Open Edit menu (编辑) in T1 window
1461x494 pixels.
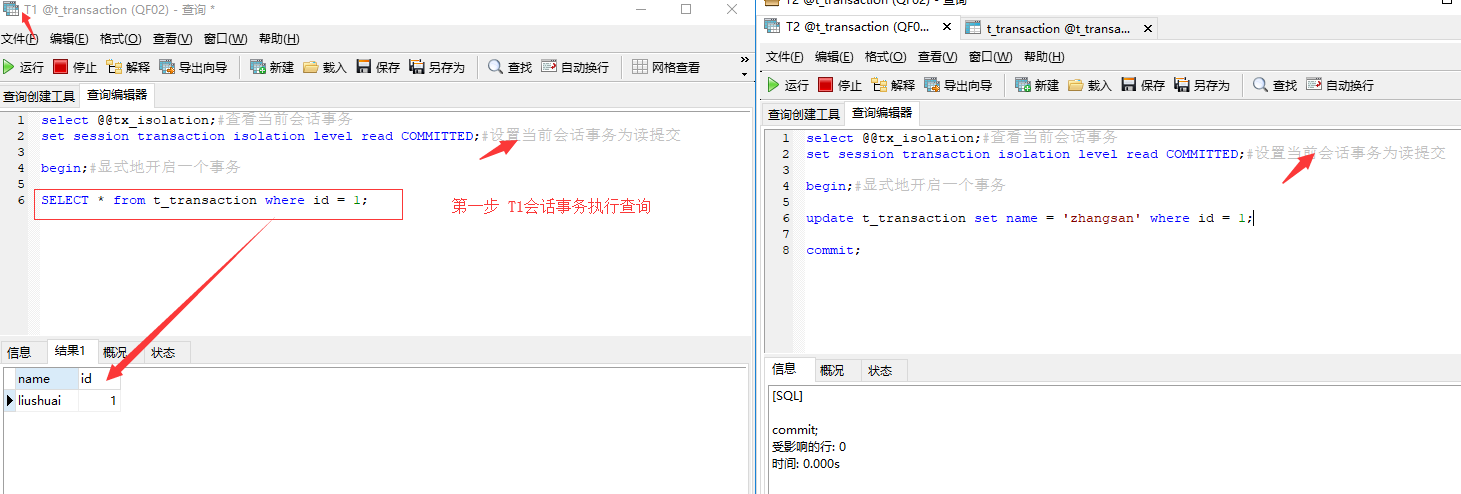[x=69, y=39]
